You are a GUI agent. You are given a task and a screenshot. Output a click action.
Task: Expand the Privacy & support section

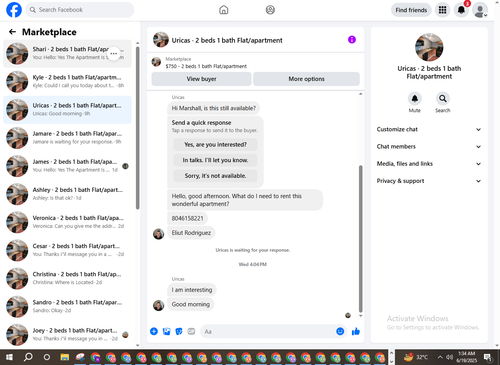(x=429, y=181)
